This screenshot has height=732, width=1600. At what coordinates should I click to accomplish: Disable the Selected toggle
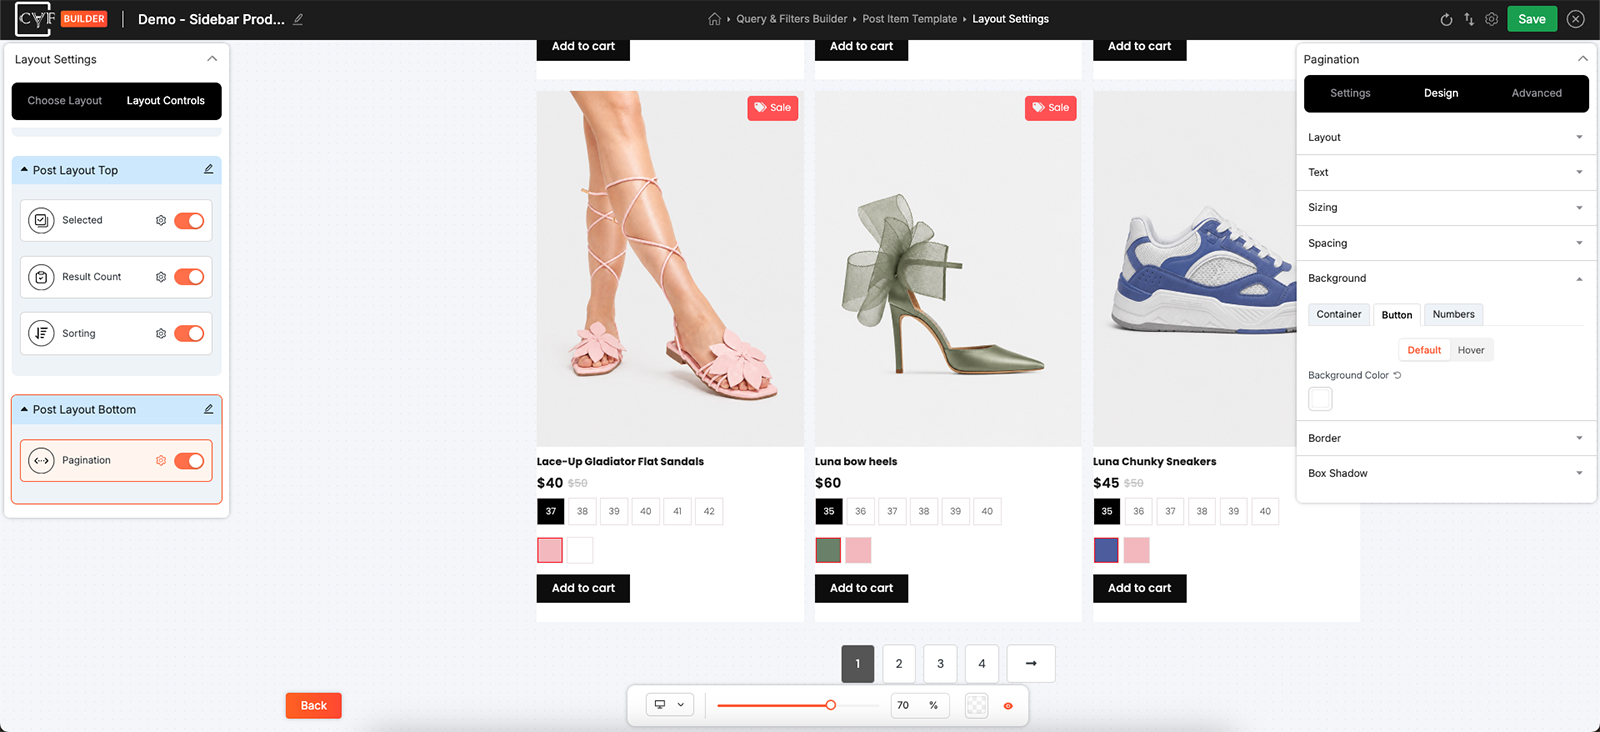coord(189,221)
